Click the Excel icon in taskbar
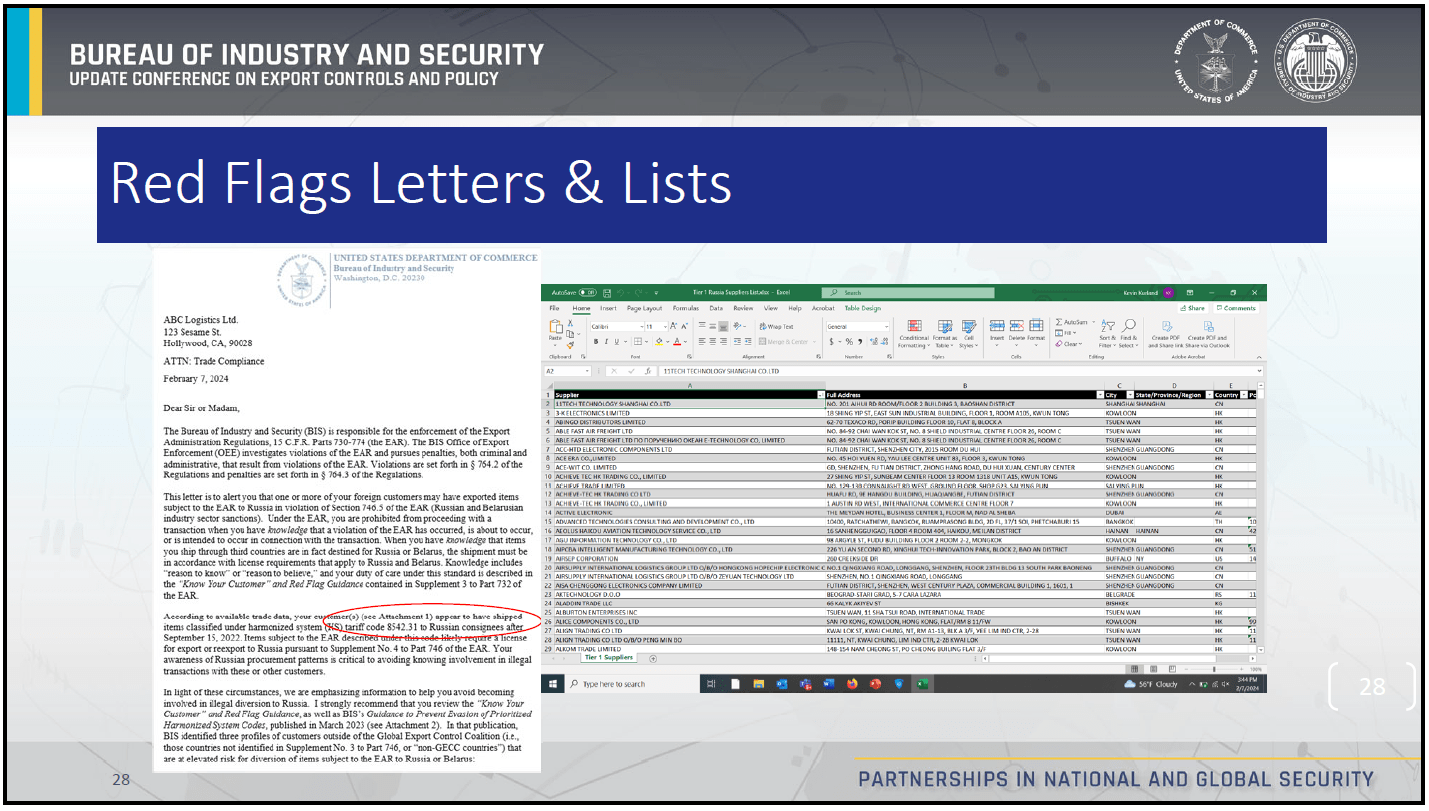Screen dimensions: 1429x811 (922, 684)
